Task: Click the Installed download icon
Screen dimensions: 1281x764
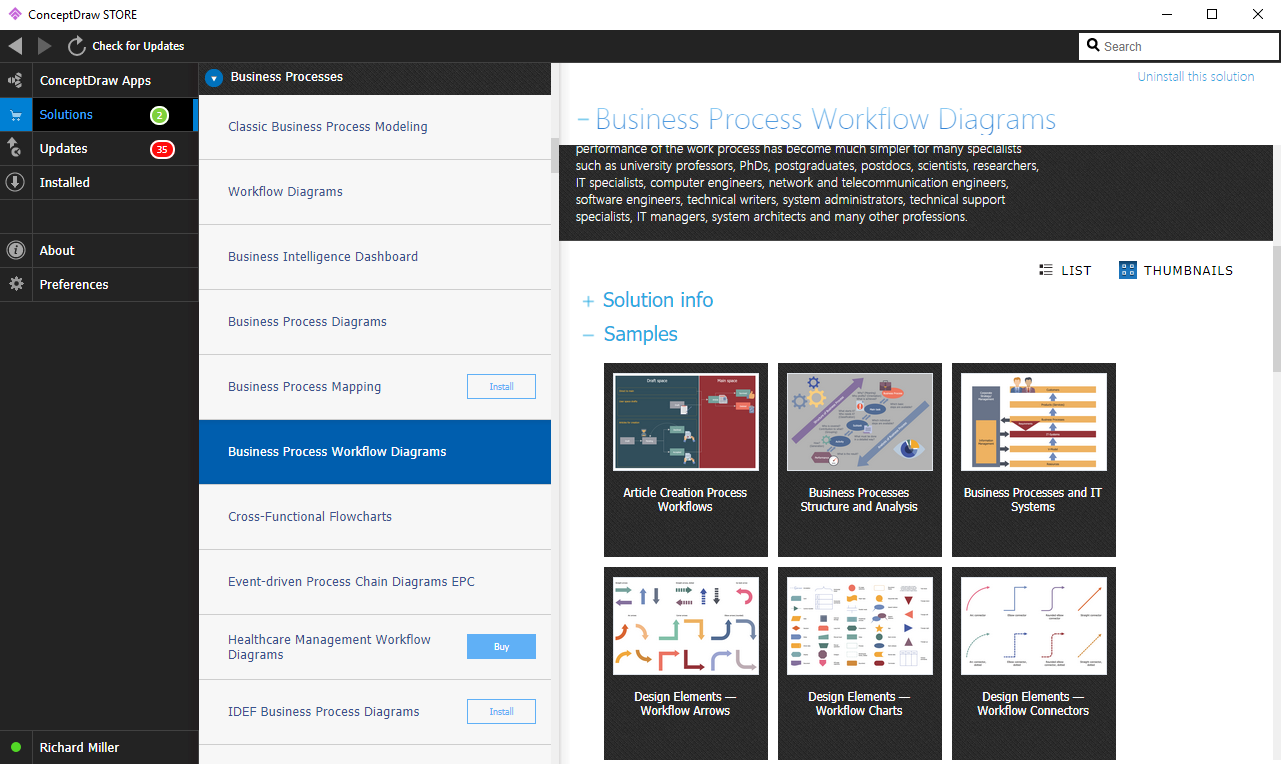Action: click(15, 182)
